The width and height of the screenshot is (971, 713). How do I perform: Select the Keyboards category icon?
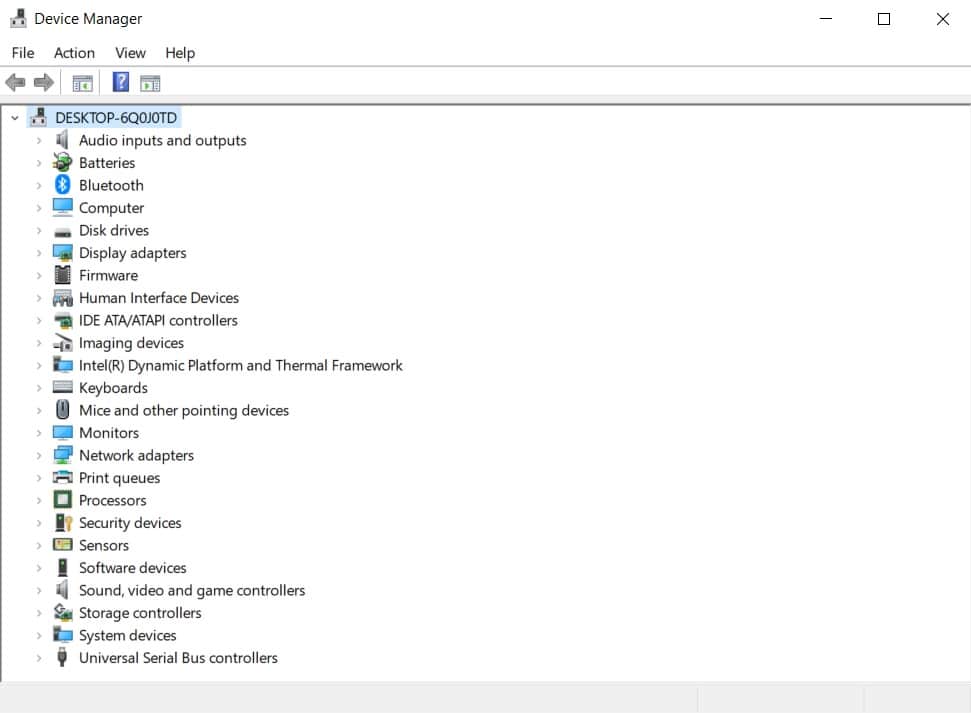pos(62,387)
